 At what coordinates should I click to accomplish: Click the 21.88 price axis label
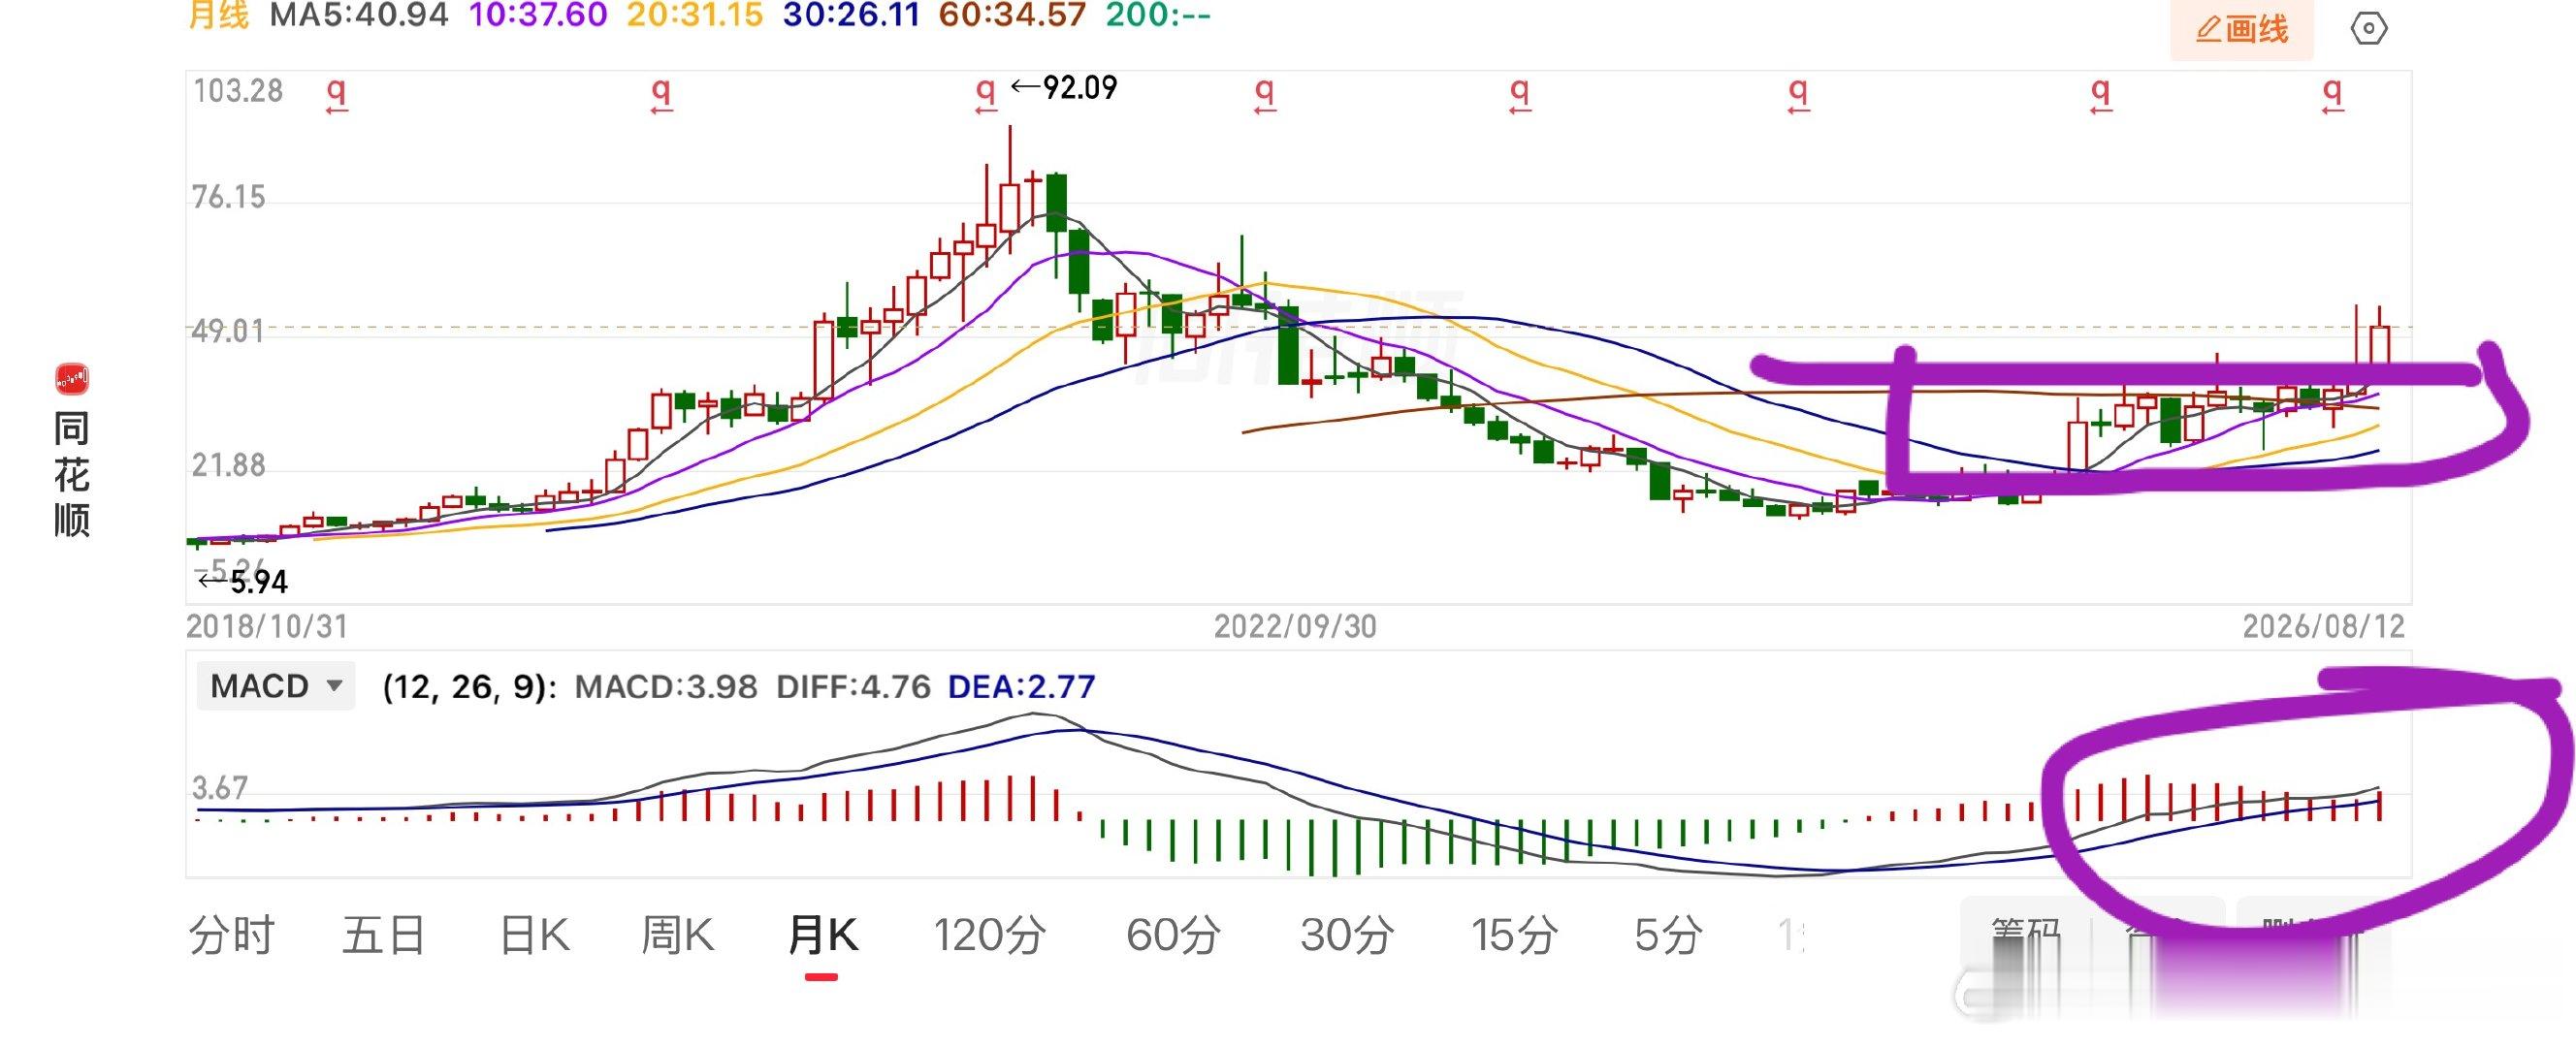pyautogui.click(x=229, y=465)
